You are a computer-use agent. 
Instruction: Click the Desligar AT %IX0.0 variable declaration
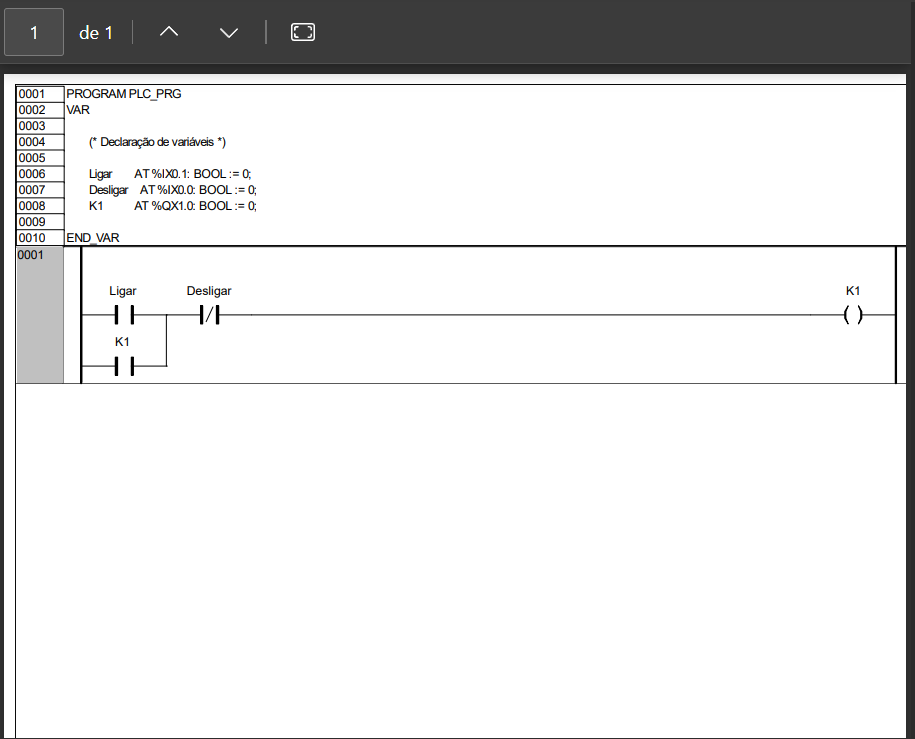click(x=172, y=190)
